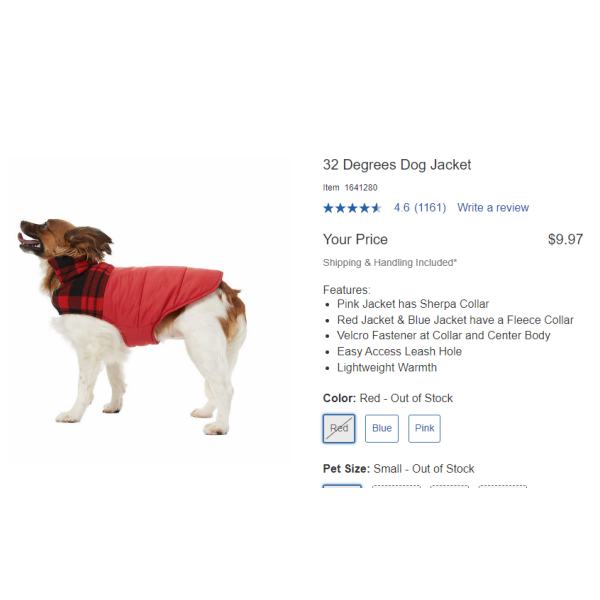Click the Shipping & Handling Included note
The width and height of the screenshot is (600, 600).
pos(390,262)
